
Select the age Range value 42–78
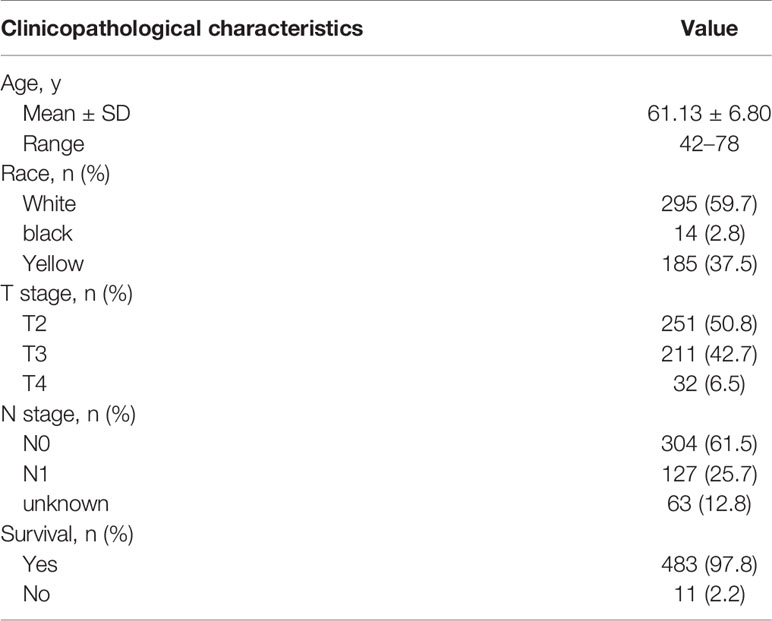[709, 144]
